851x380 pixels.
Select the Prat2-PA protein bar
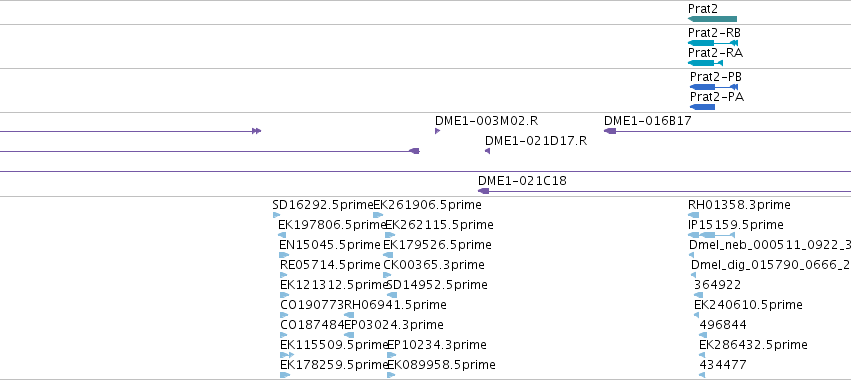click(702, 107)
